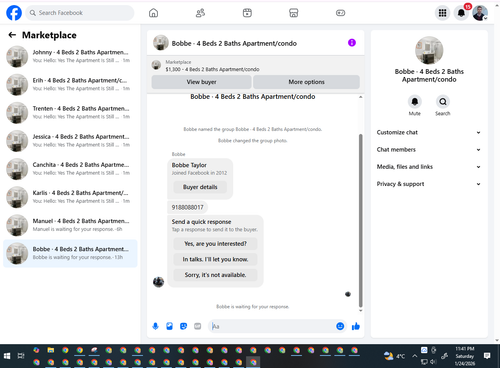Click the chat scrollbar up arrow
Image resolution: width=500 pixels, height=368 pixels.
pyautogui.click(x=360, y=97)
